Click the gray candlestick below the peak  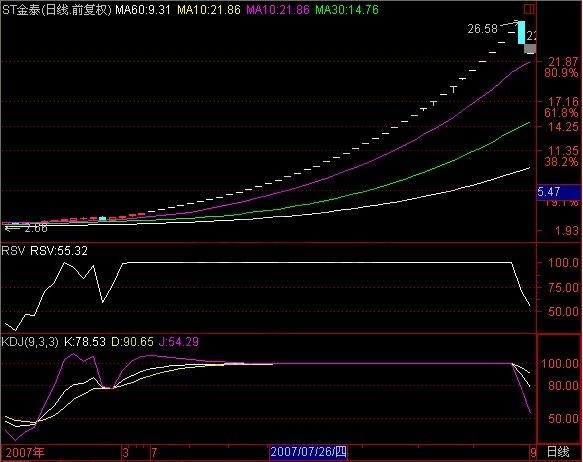(530, 48)
